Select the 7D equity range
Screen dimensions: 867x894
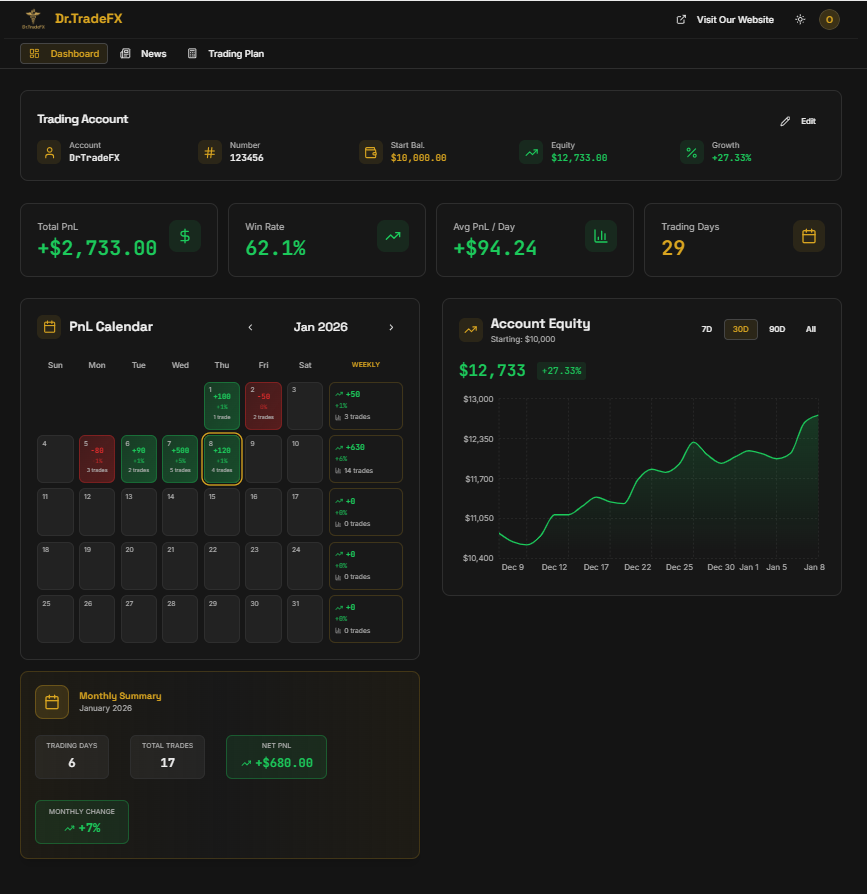click(706, 329)
